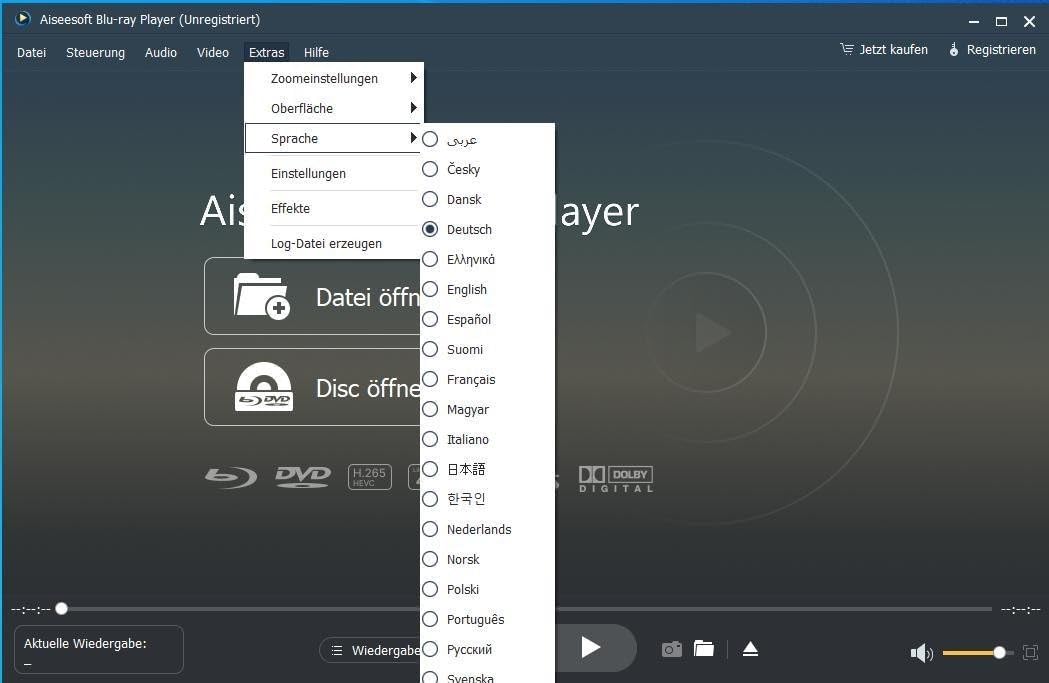Open the Datei menu
Viewport: 1049px width, 683px height.
pos(31,52)
